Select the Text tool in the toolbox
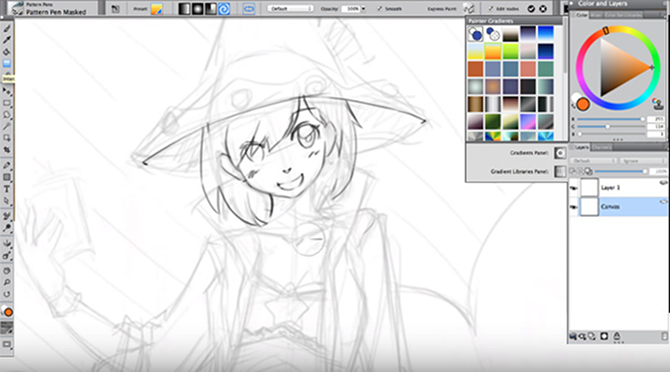 7,189
